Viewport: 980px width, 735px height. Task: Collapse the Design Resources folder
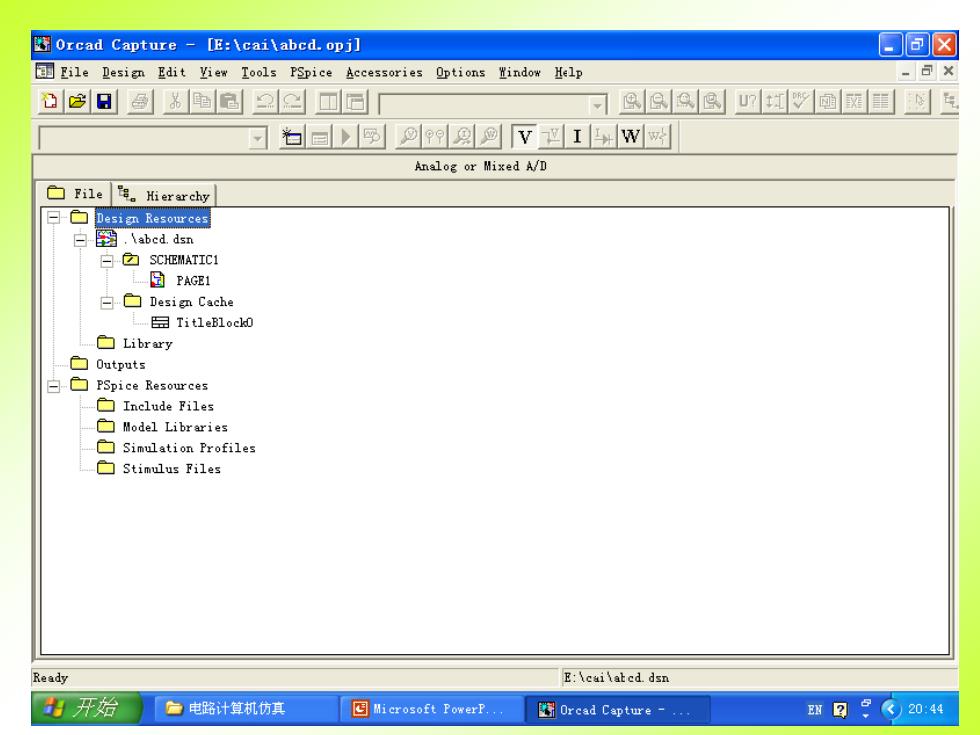(54, 218)
